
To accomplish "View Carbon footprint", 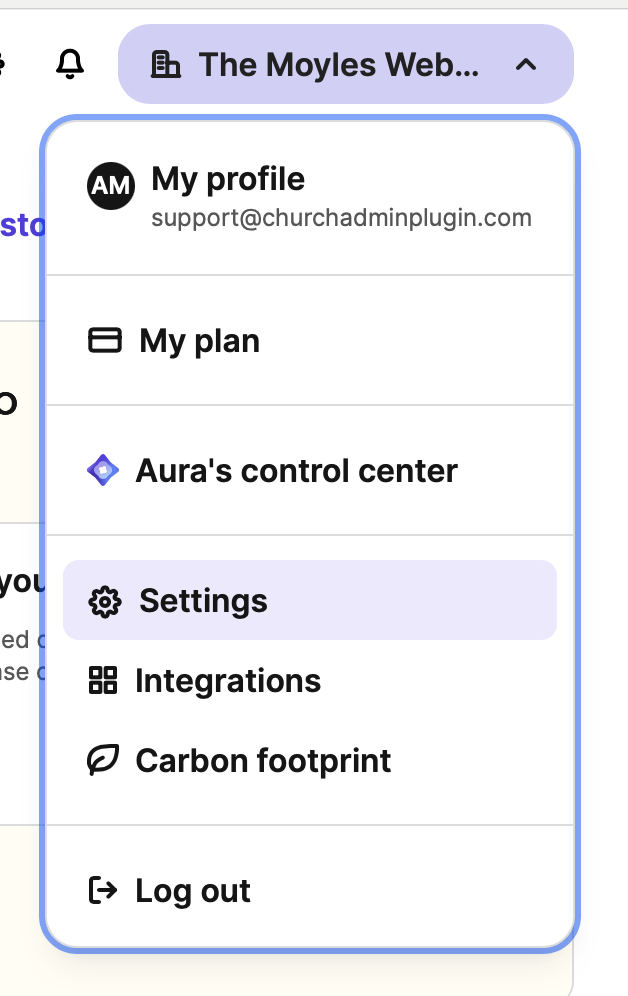I will click(x=263, y=761).
